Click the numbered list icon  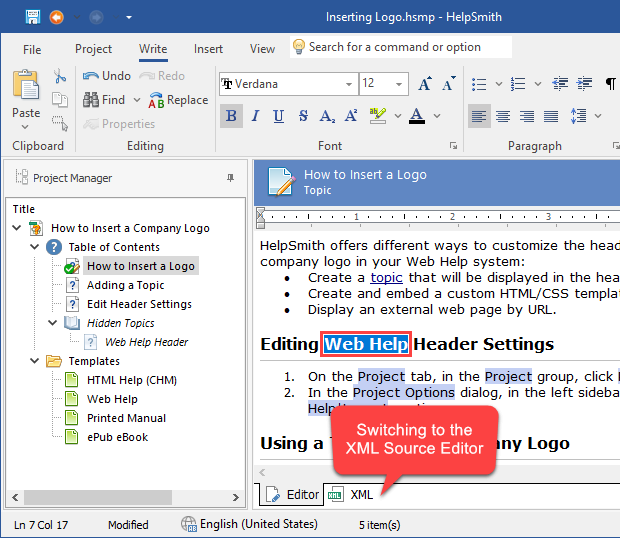point(518,84)
